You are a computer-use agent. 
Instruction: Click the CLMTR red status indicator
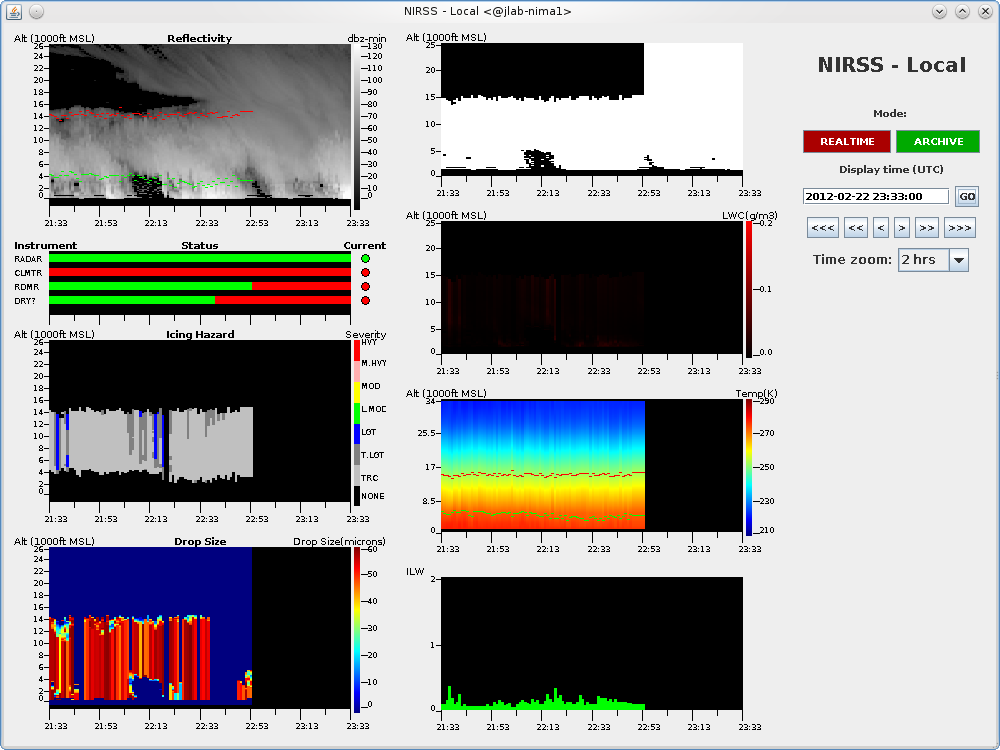click(x=365, y=272)
